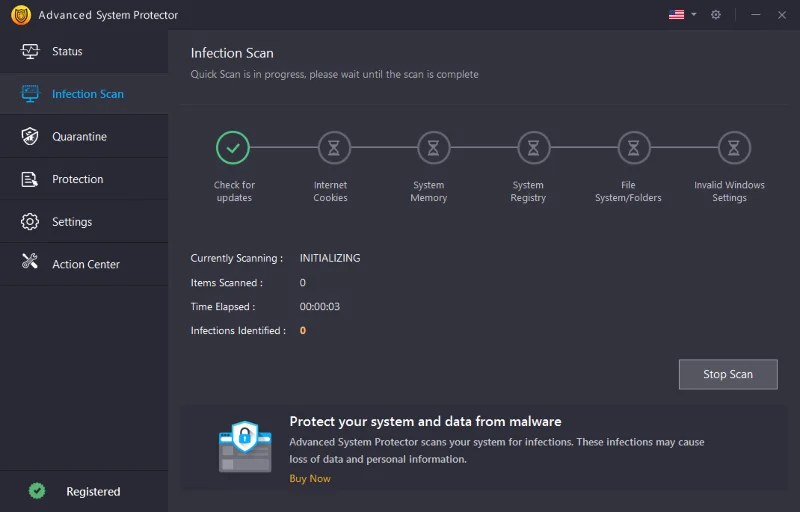Follow the Buy Now link
The height and width of the screenshot is (512, 800).
pos(310,479)
